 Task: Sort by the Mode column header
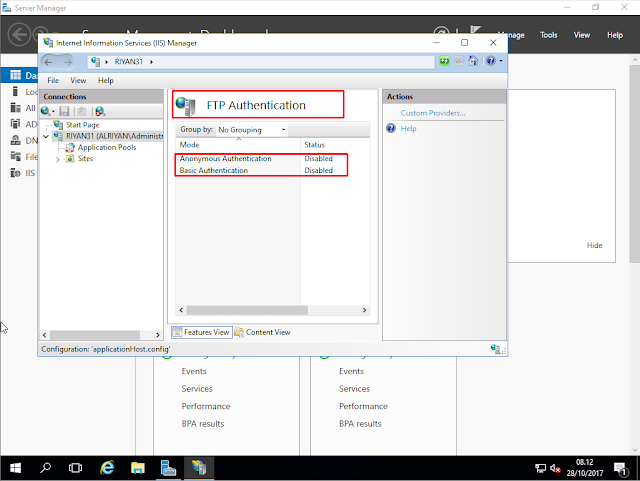[x=238, y=145]
